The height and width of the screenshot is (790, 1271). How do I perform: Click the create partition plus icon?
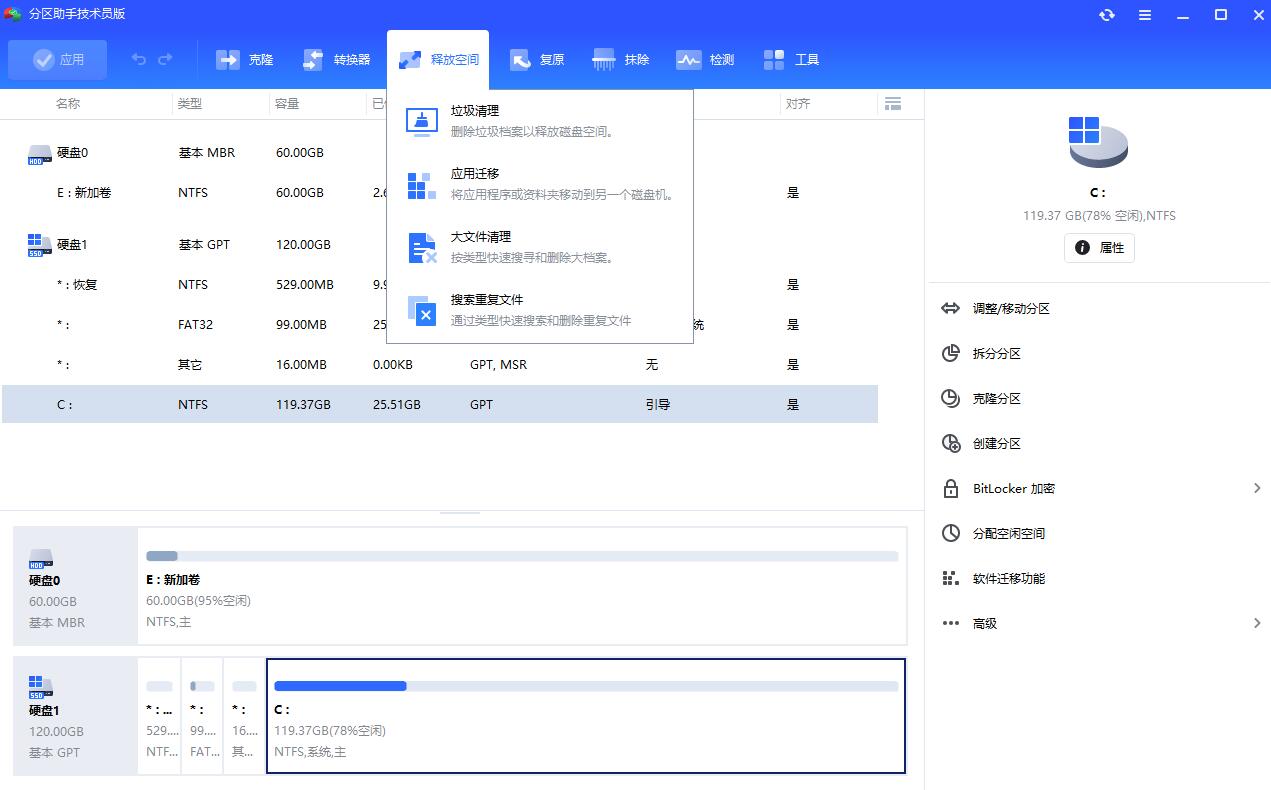(x=951, y=444)
